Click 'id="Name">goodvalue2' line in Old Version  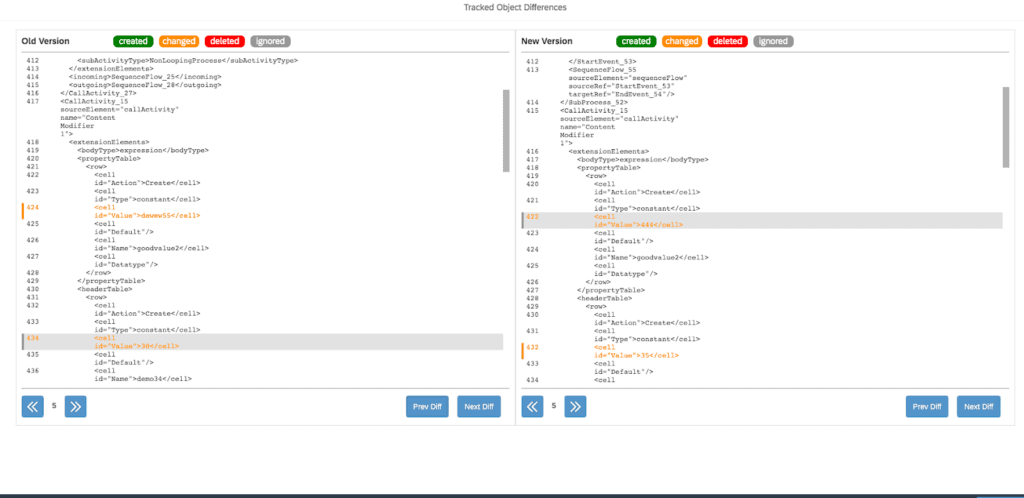point(152,248)
